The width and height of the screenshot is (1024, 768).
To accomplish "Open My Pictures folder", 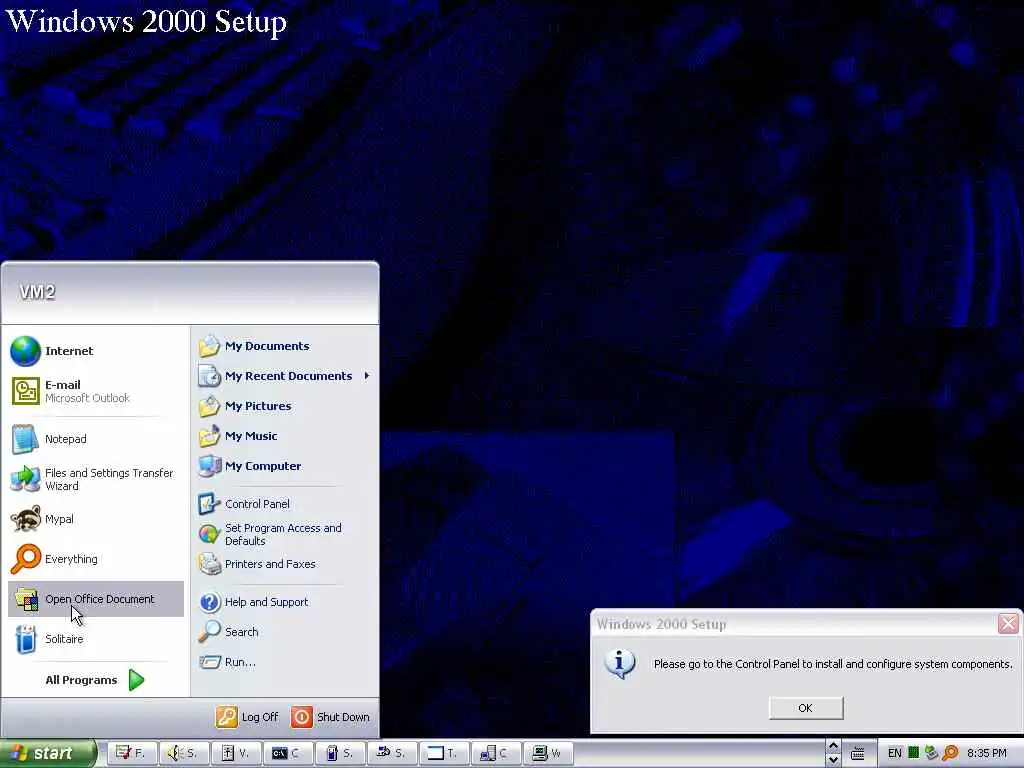I will click(x=285, y=406).
